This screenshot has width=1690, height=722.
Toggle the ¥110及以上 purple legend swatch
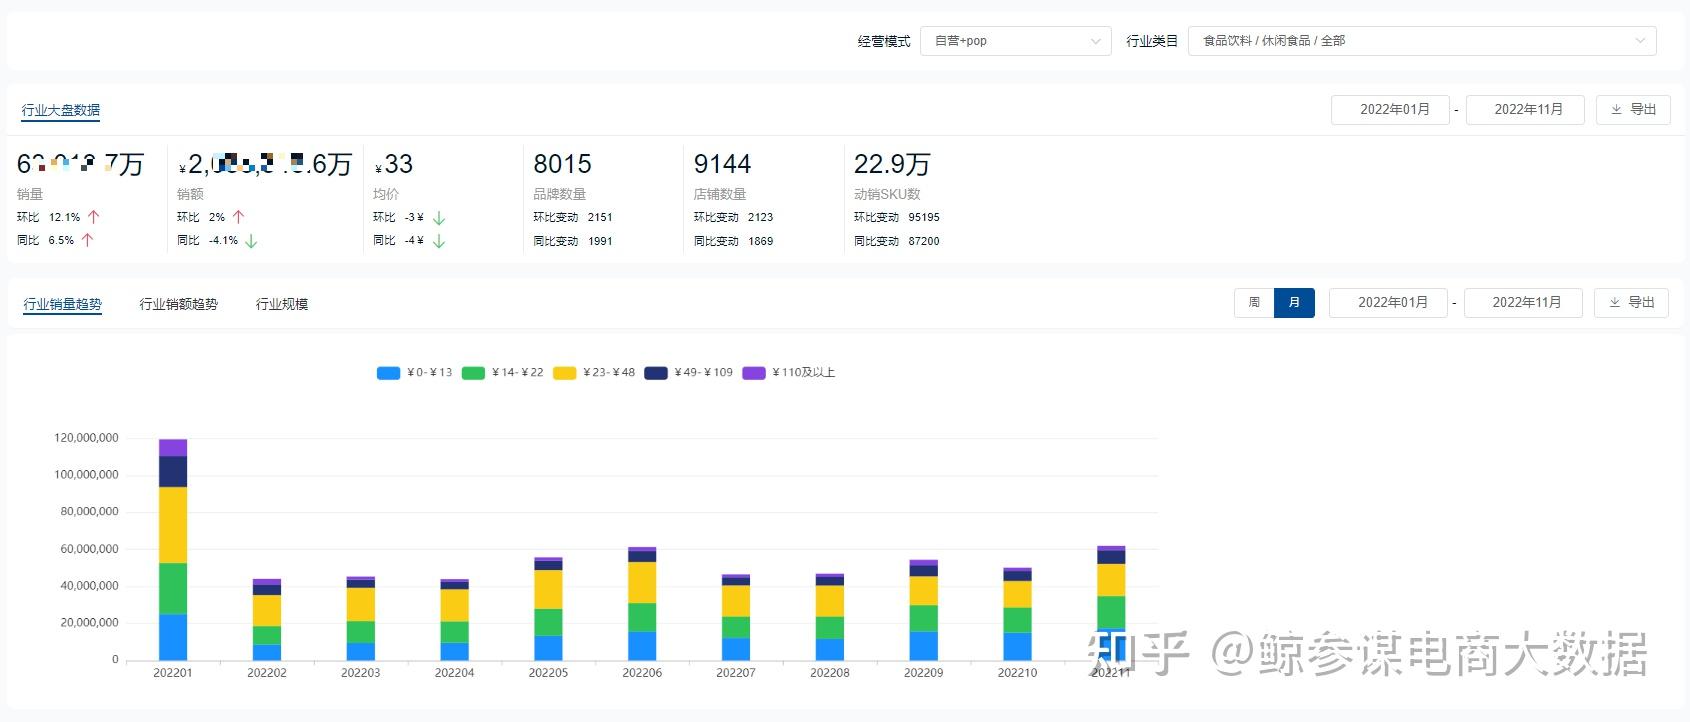pyautogui.click(x=754, y=373)
